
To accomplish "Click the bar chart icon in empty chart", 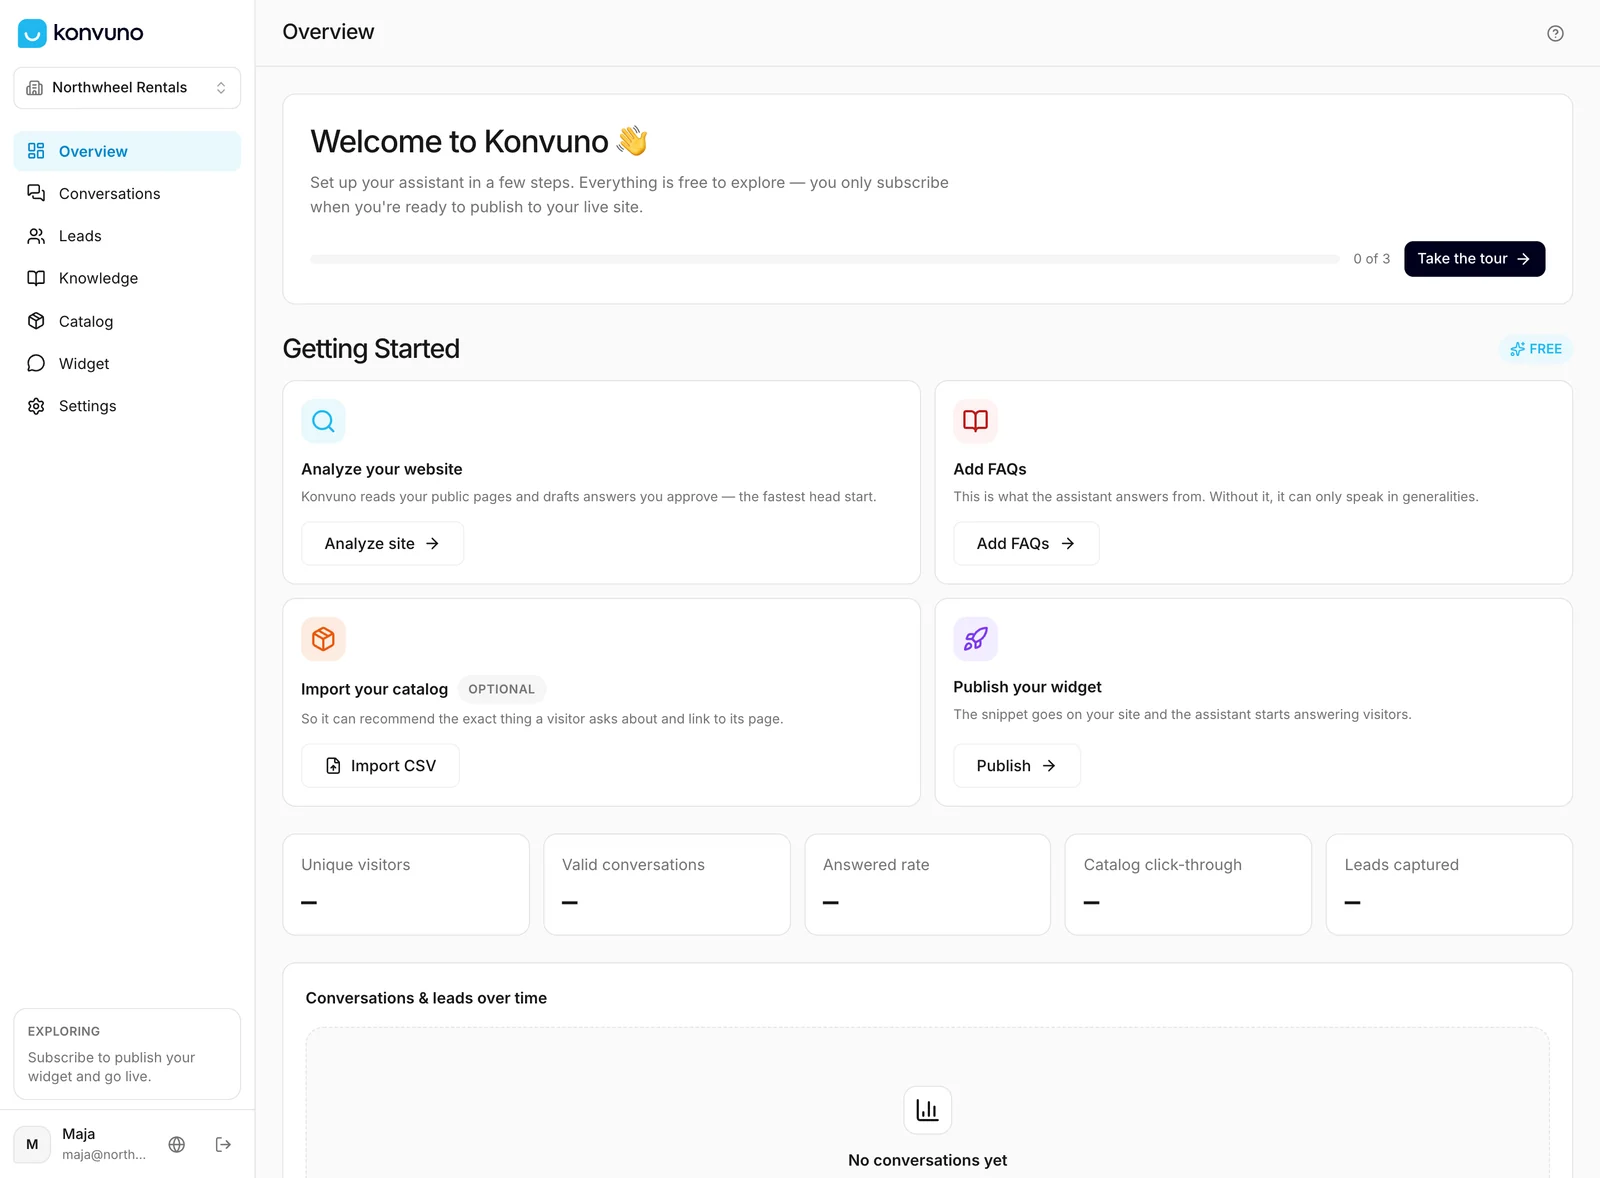I will click(x=927, y=1110).
